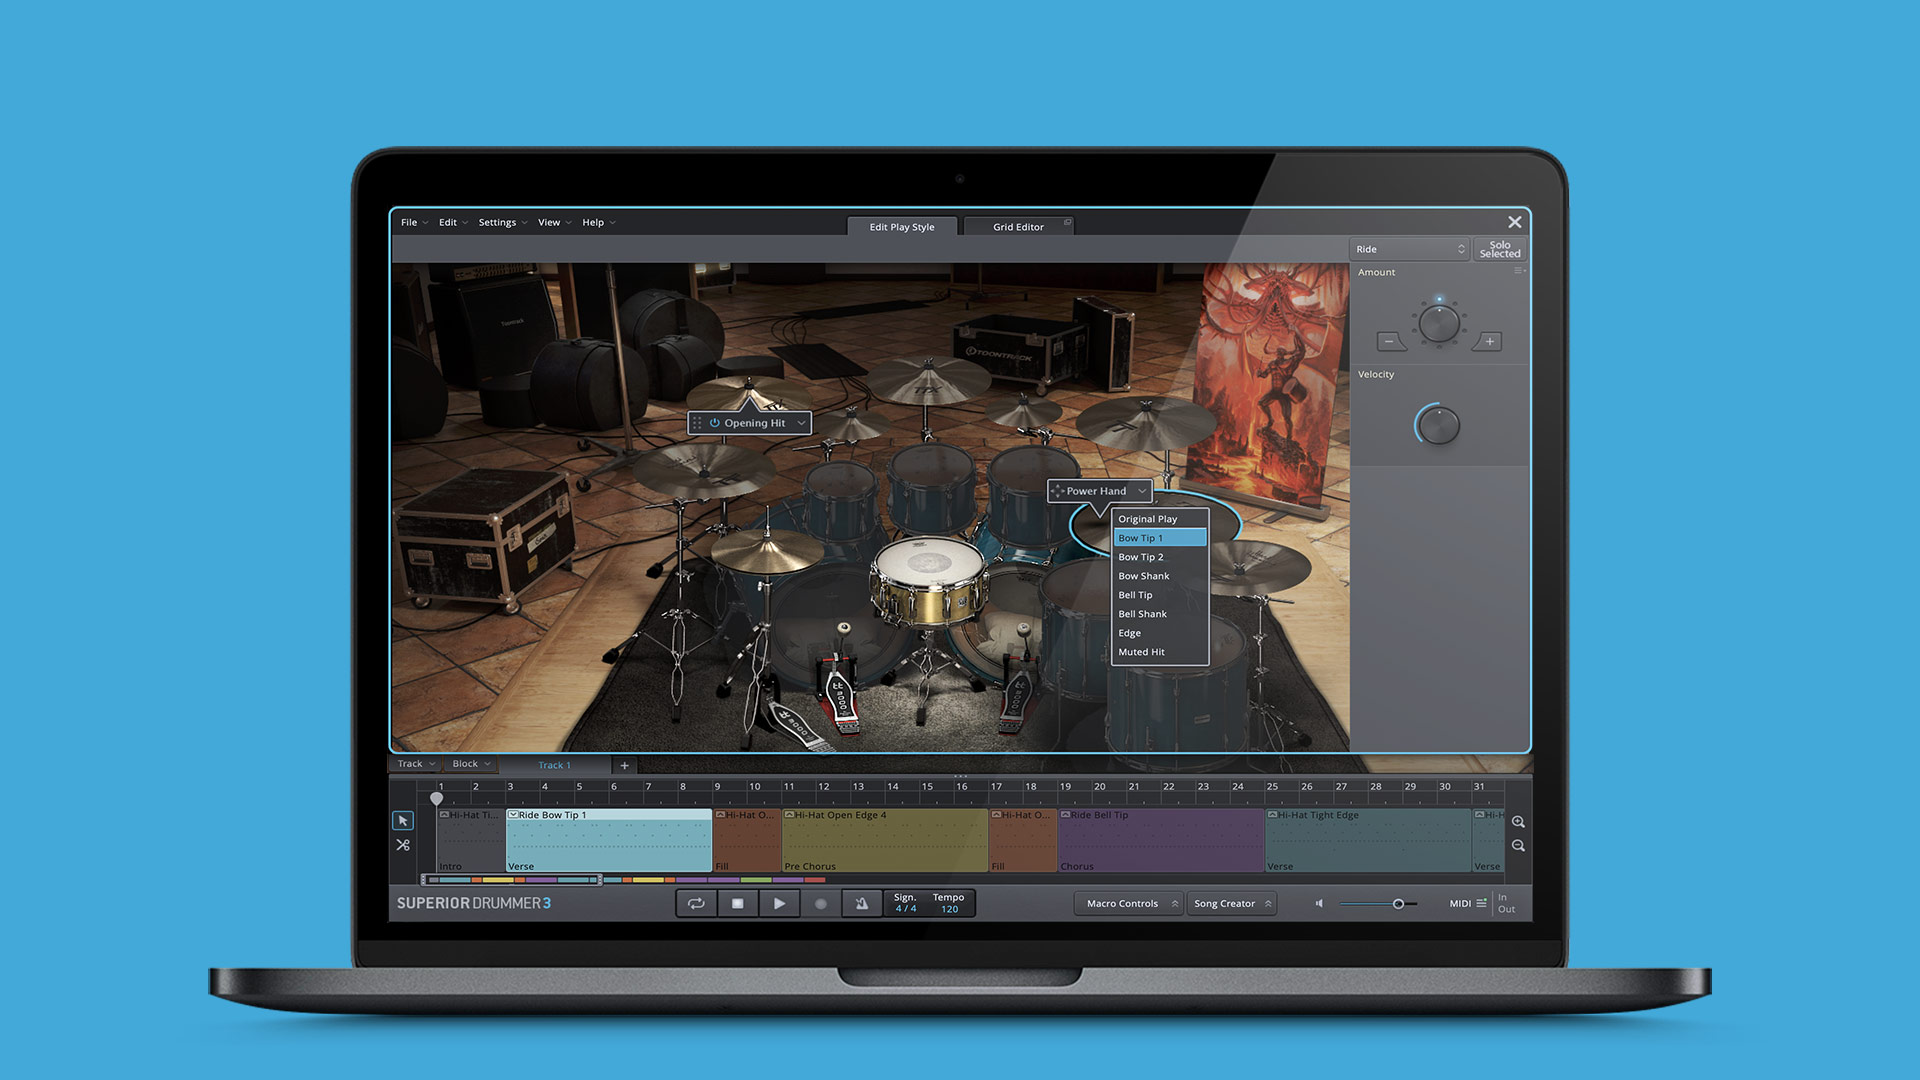Image resolution: width=1920 pixels, height=1080 pixels.
Task: Select the Pre Chorus song block
Action: point(885,841)
